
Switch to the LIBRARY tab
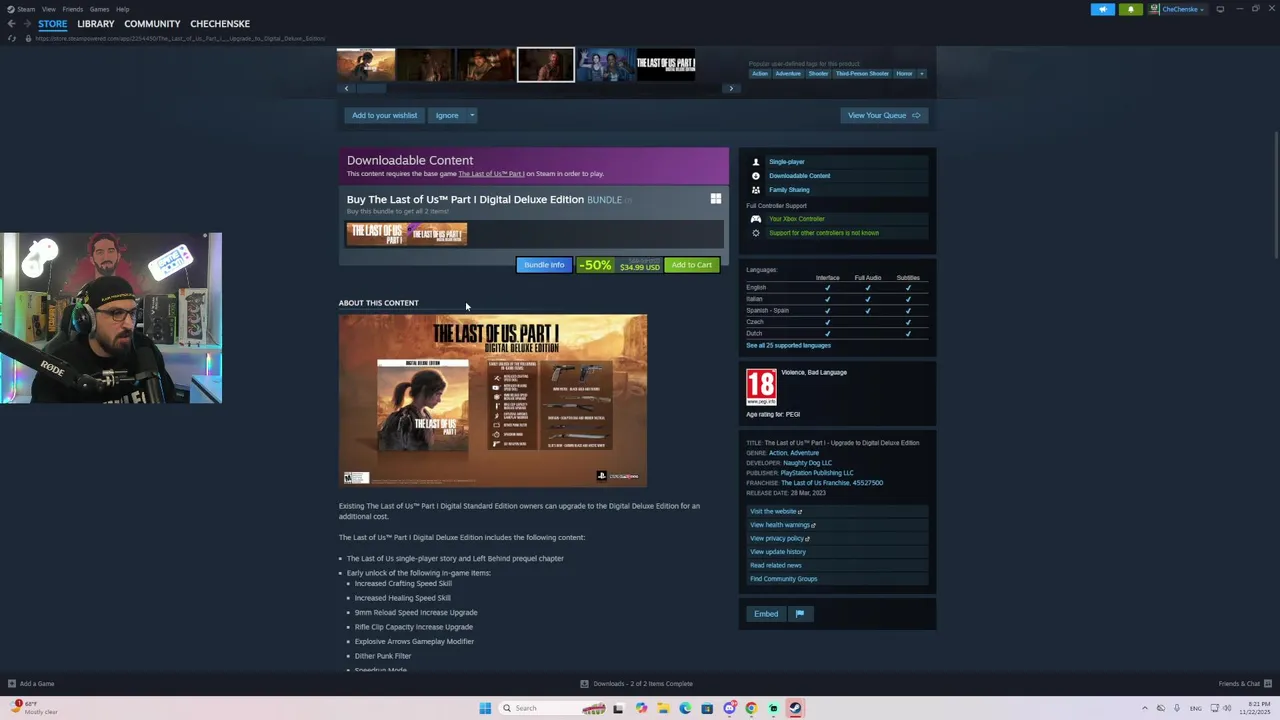tap(96, 24)
